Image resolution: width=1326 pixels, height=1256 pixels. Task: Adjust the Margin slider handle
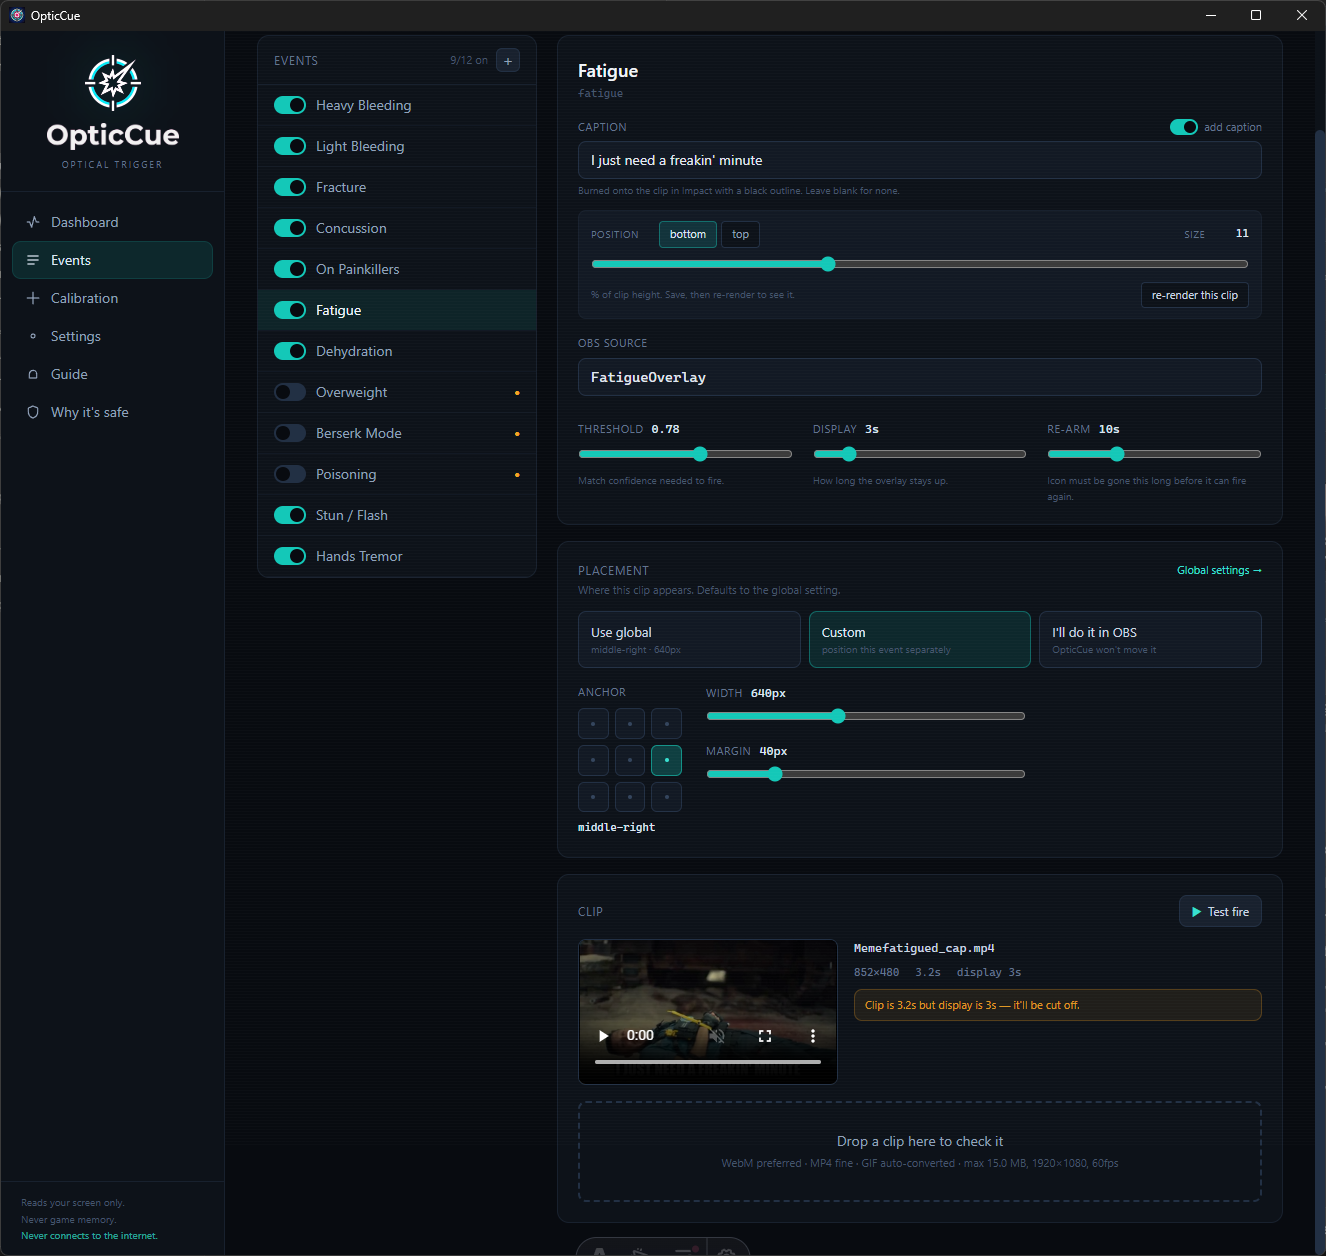(775, 774)
